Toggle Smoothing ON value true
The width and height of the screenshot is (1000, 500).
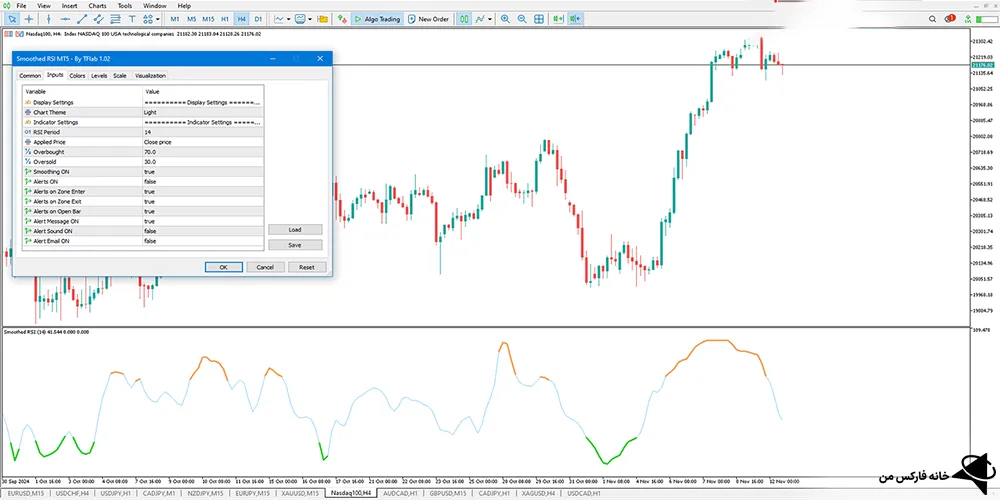tap(203, 172)
